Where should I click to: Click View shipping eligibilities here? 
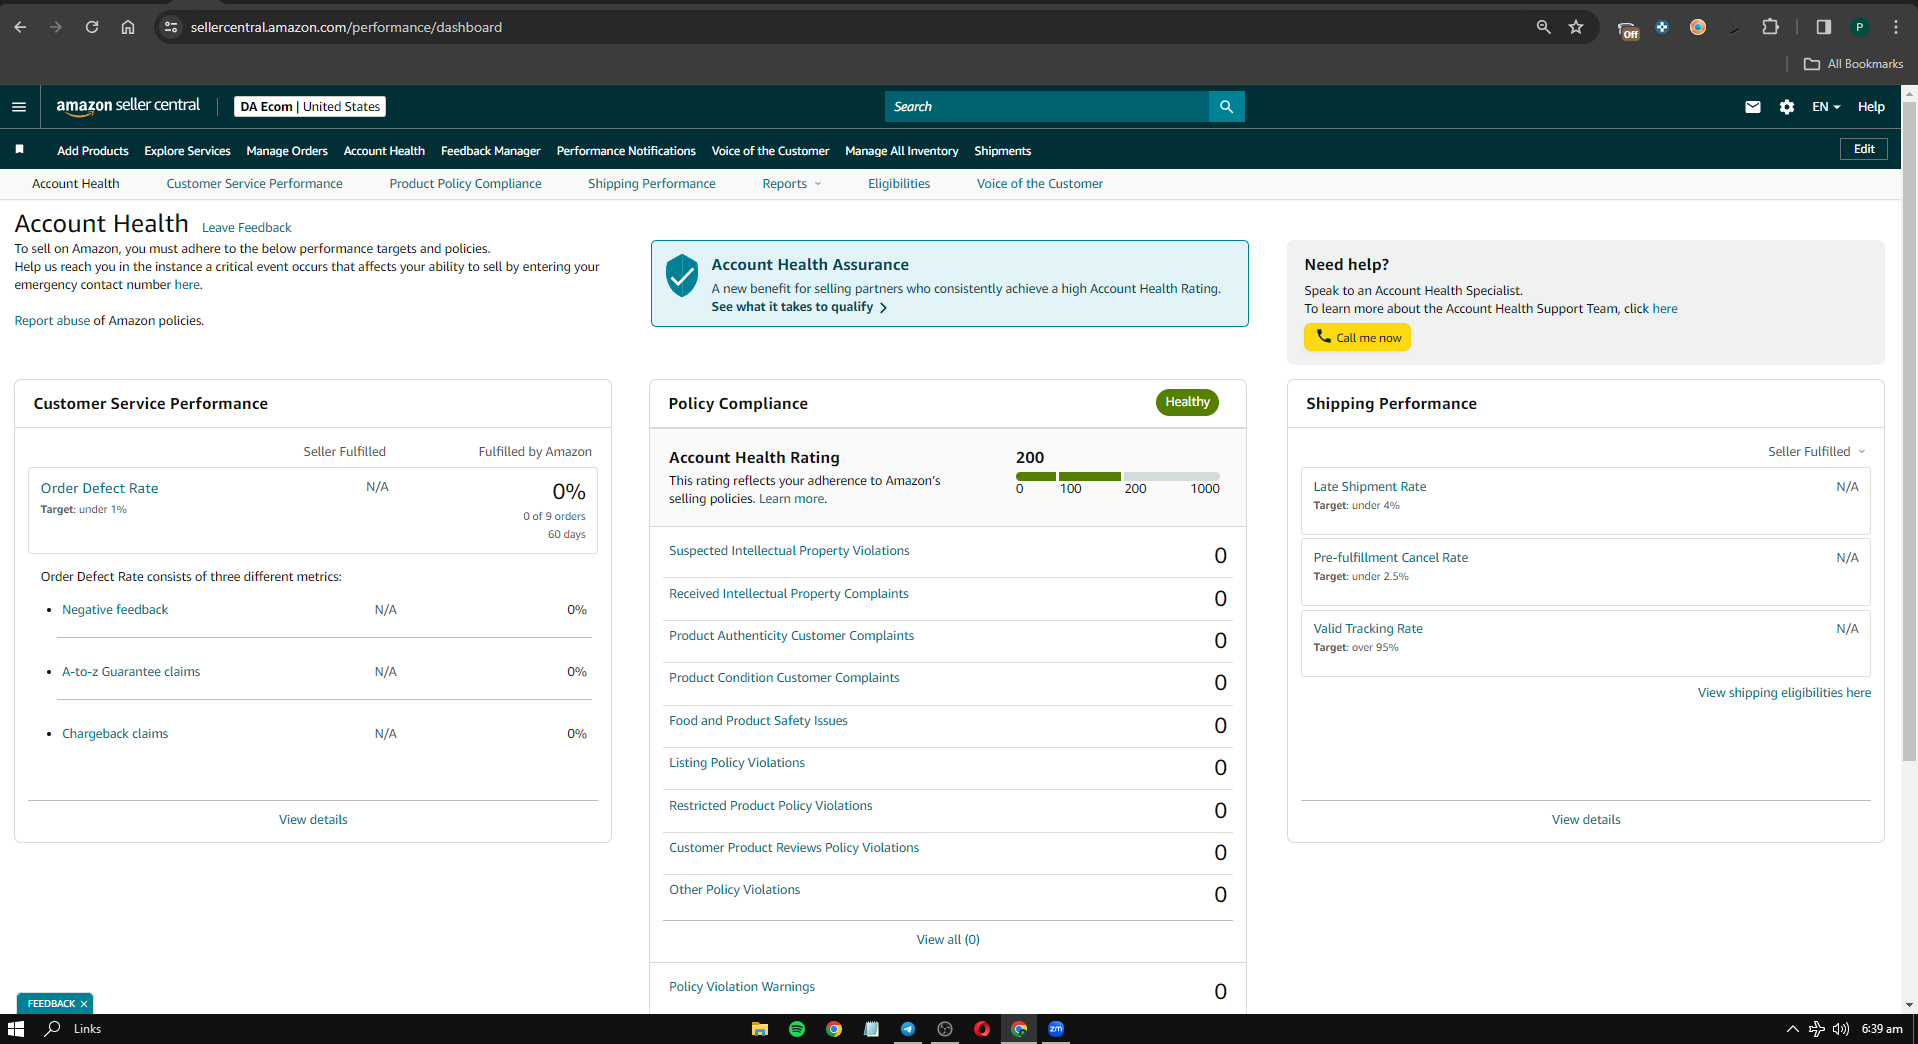point(1784,693)
